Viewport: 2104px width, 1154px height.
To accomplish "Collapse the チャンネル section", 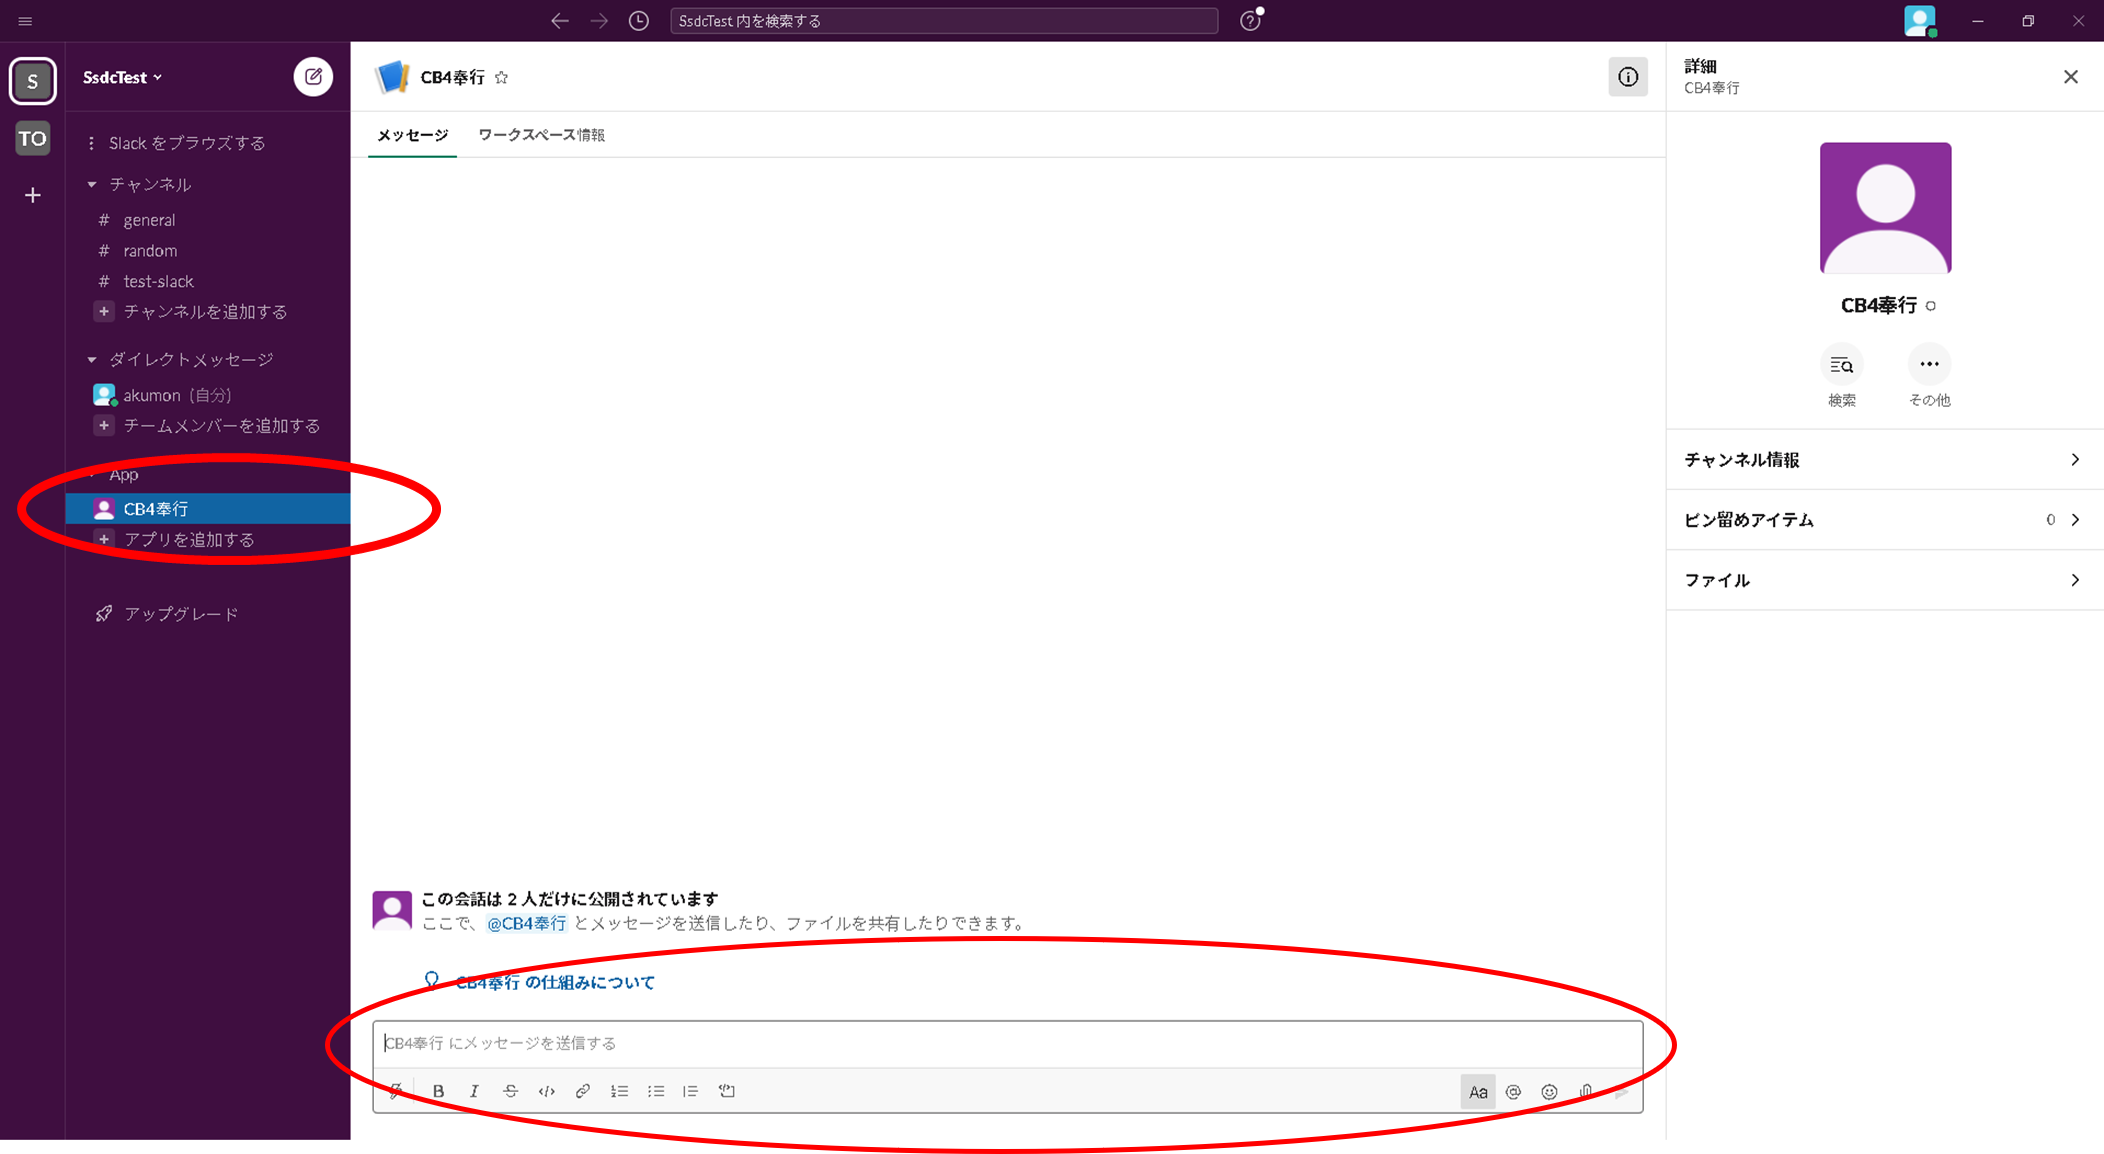I will pos(92,184).
